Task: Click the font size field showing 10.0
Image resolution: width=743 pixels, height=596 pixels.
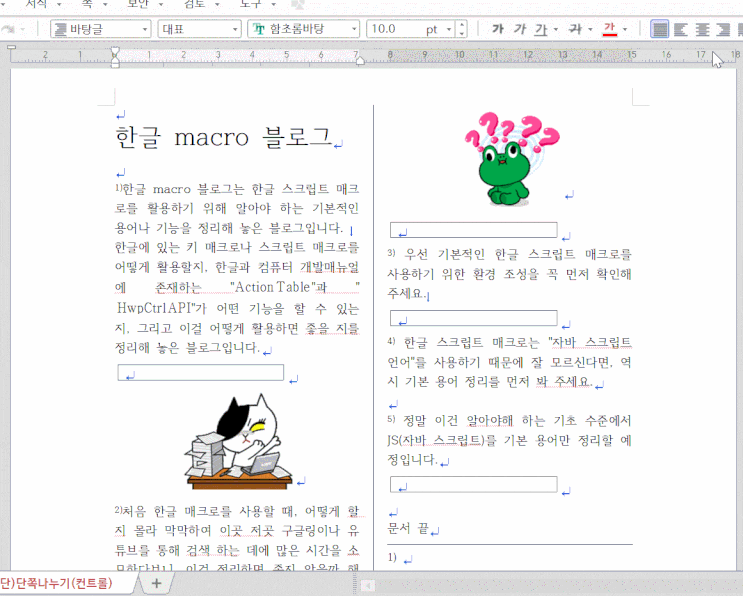Action: pos(396,29)
